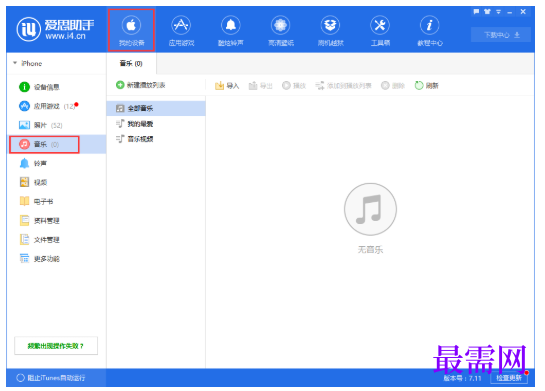Click the 检查更新 check update button
Viewport: 545px width, 391px height.
click(x=509, y=378)
